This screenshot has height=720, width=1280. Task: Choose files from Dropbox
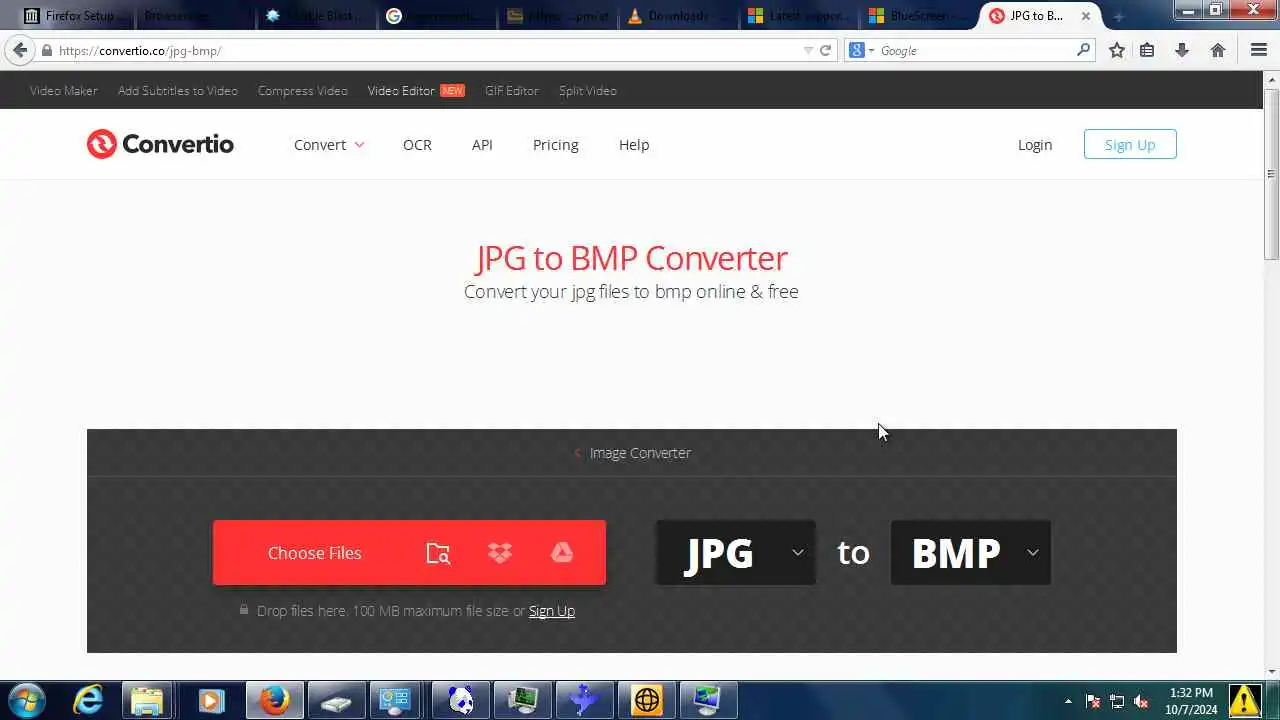point(500,553)
